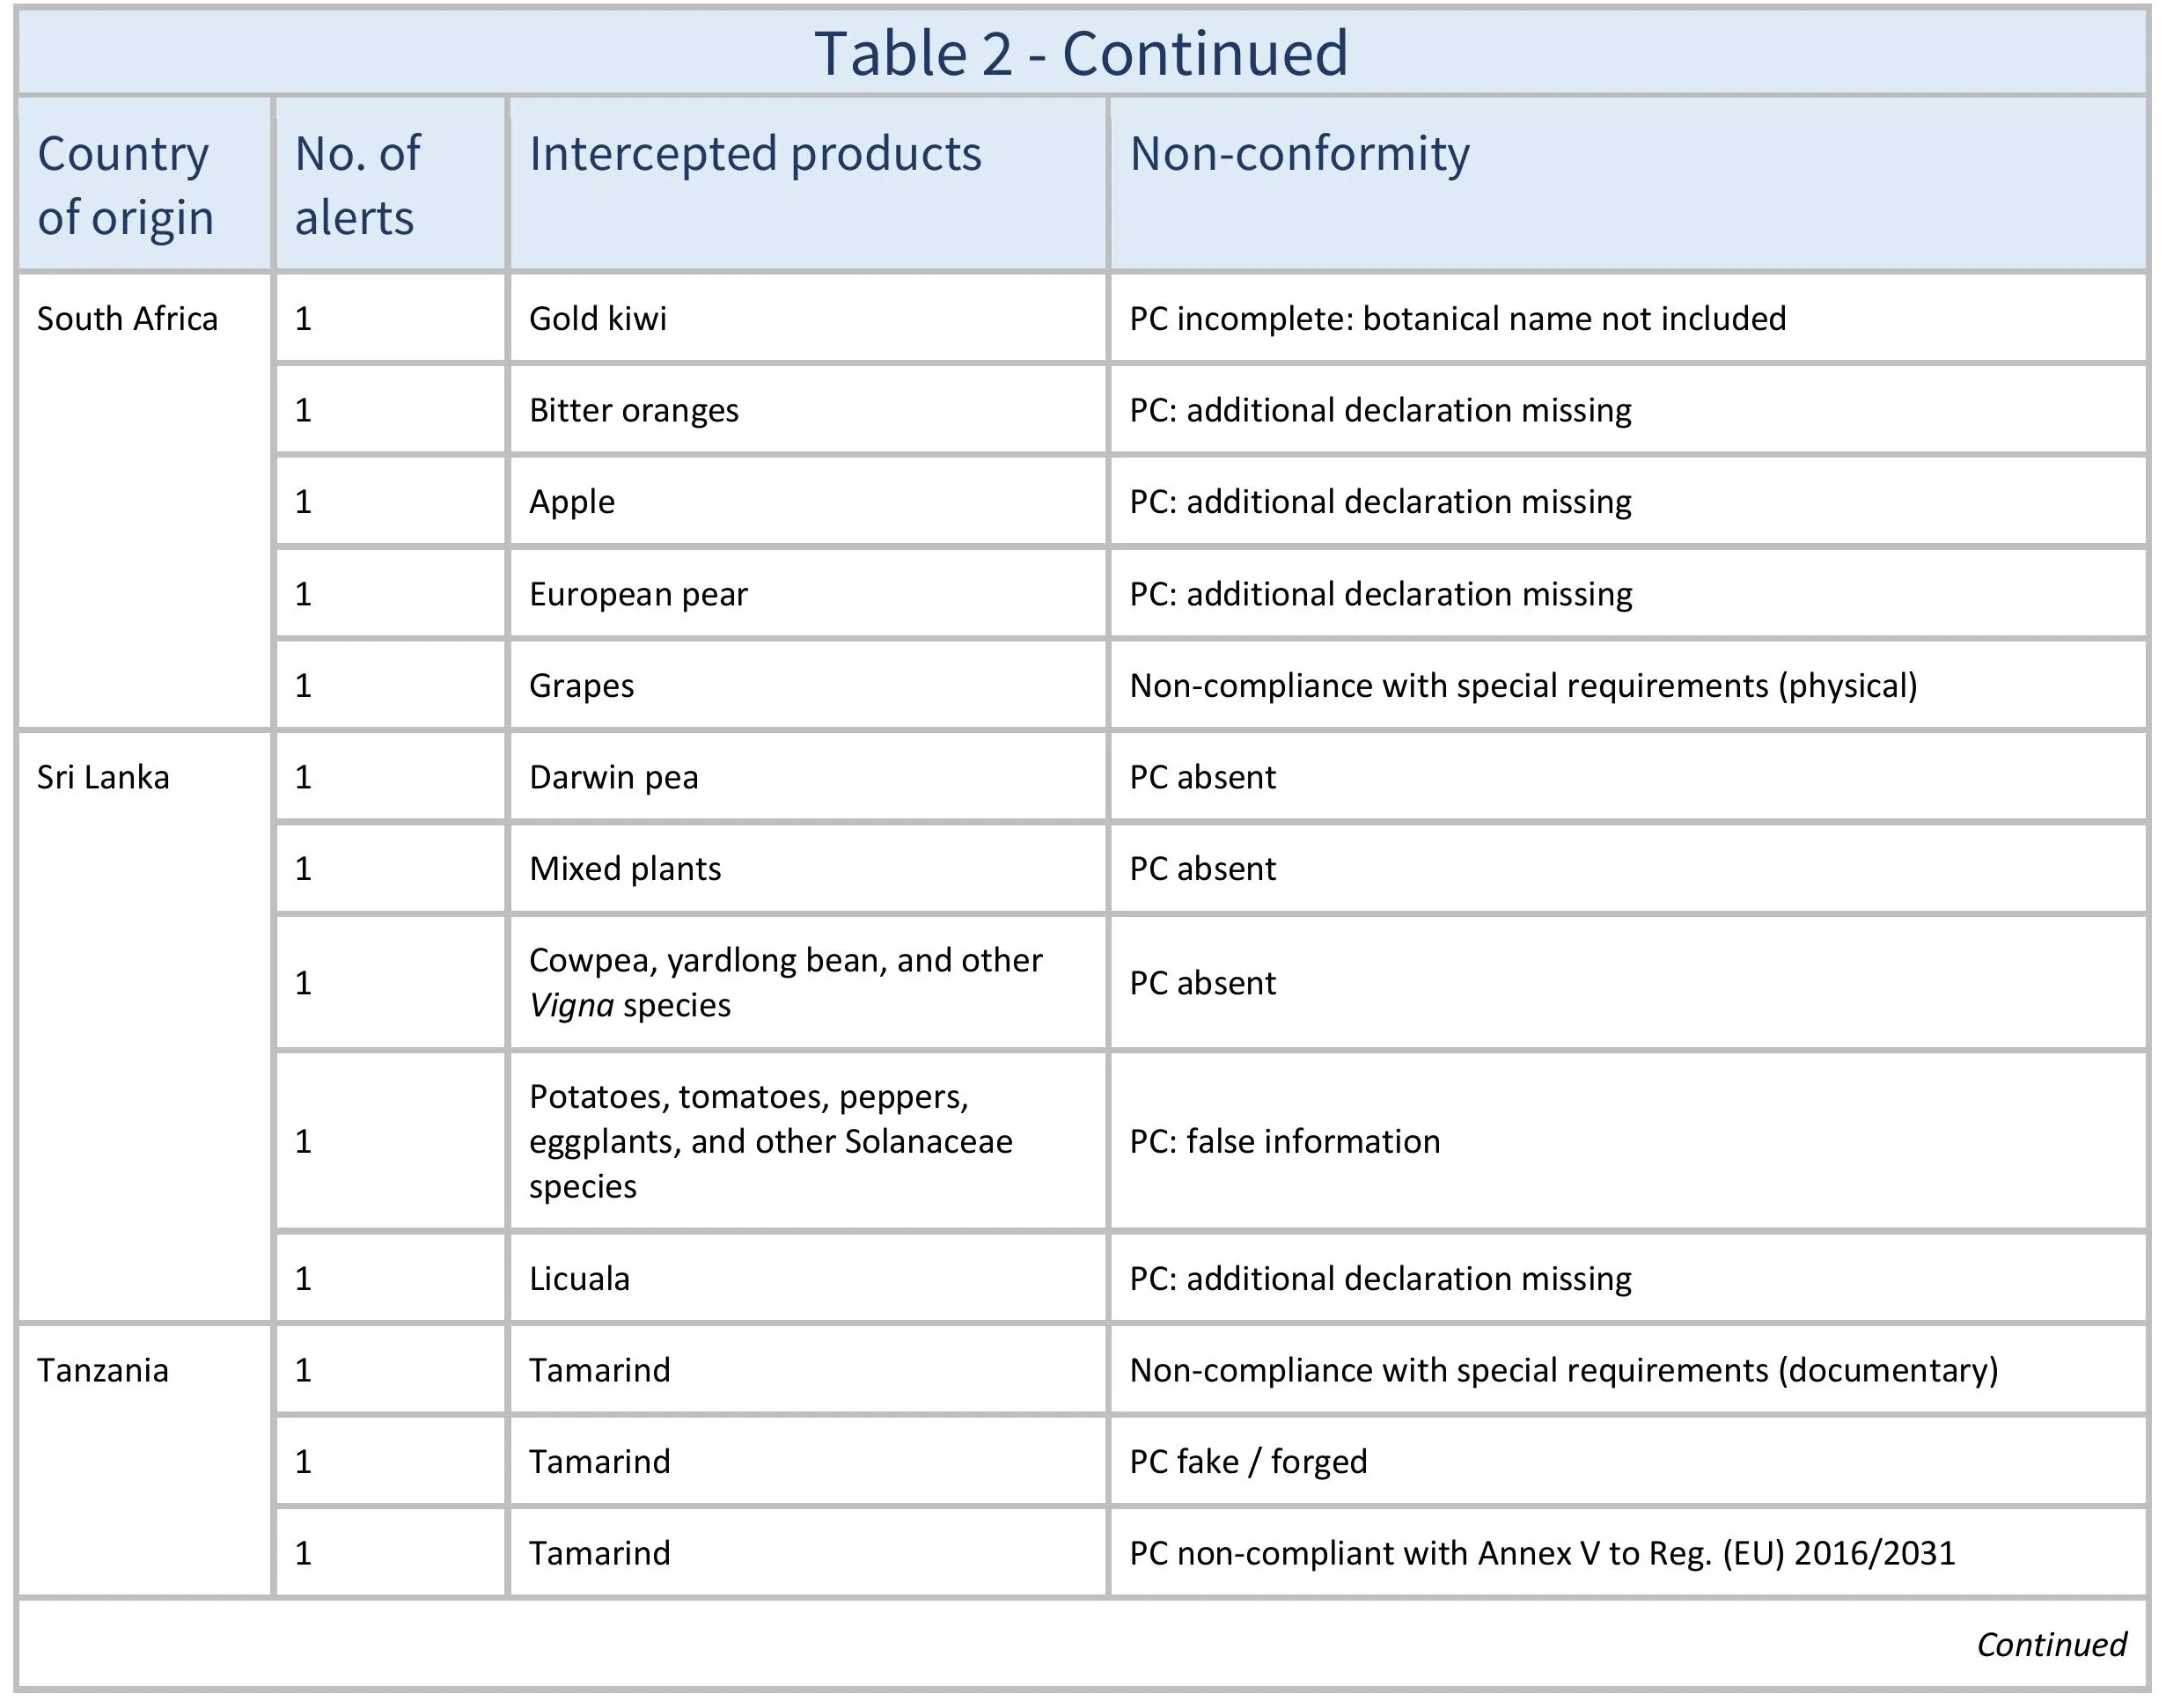Viewport: 2166px width, 1708px height.
Task: Click the Mixed plants product cell
Action: [x=624, y=869]
